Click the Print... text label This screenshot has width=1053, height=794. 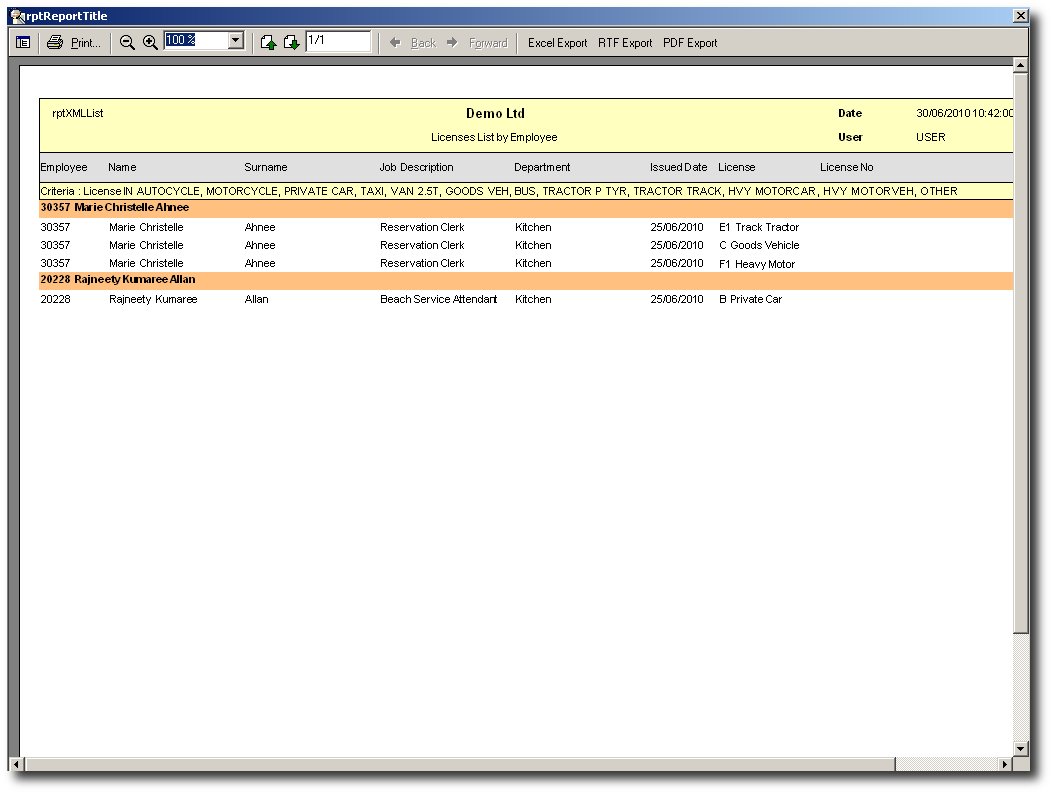click(86, 43)
